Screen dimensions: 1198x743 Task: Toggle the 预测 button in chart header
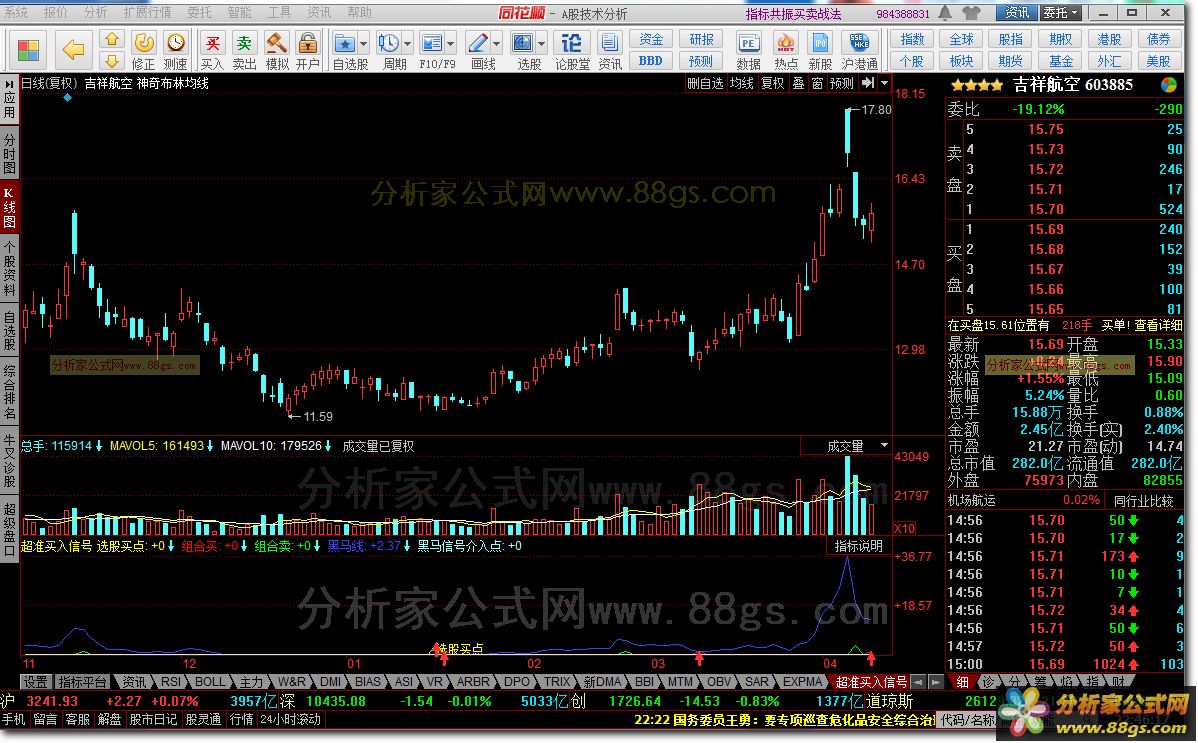click(841, 83)
